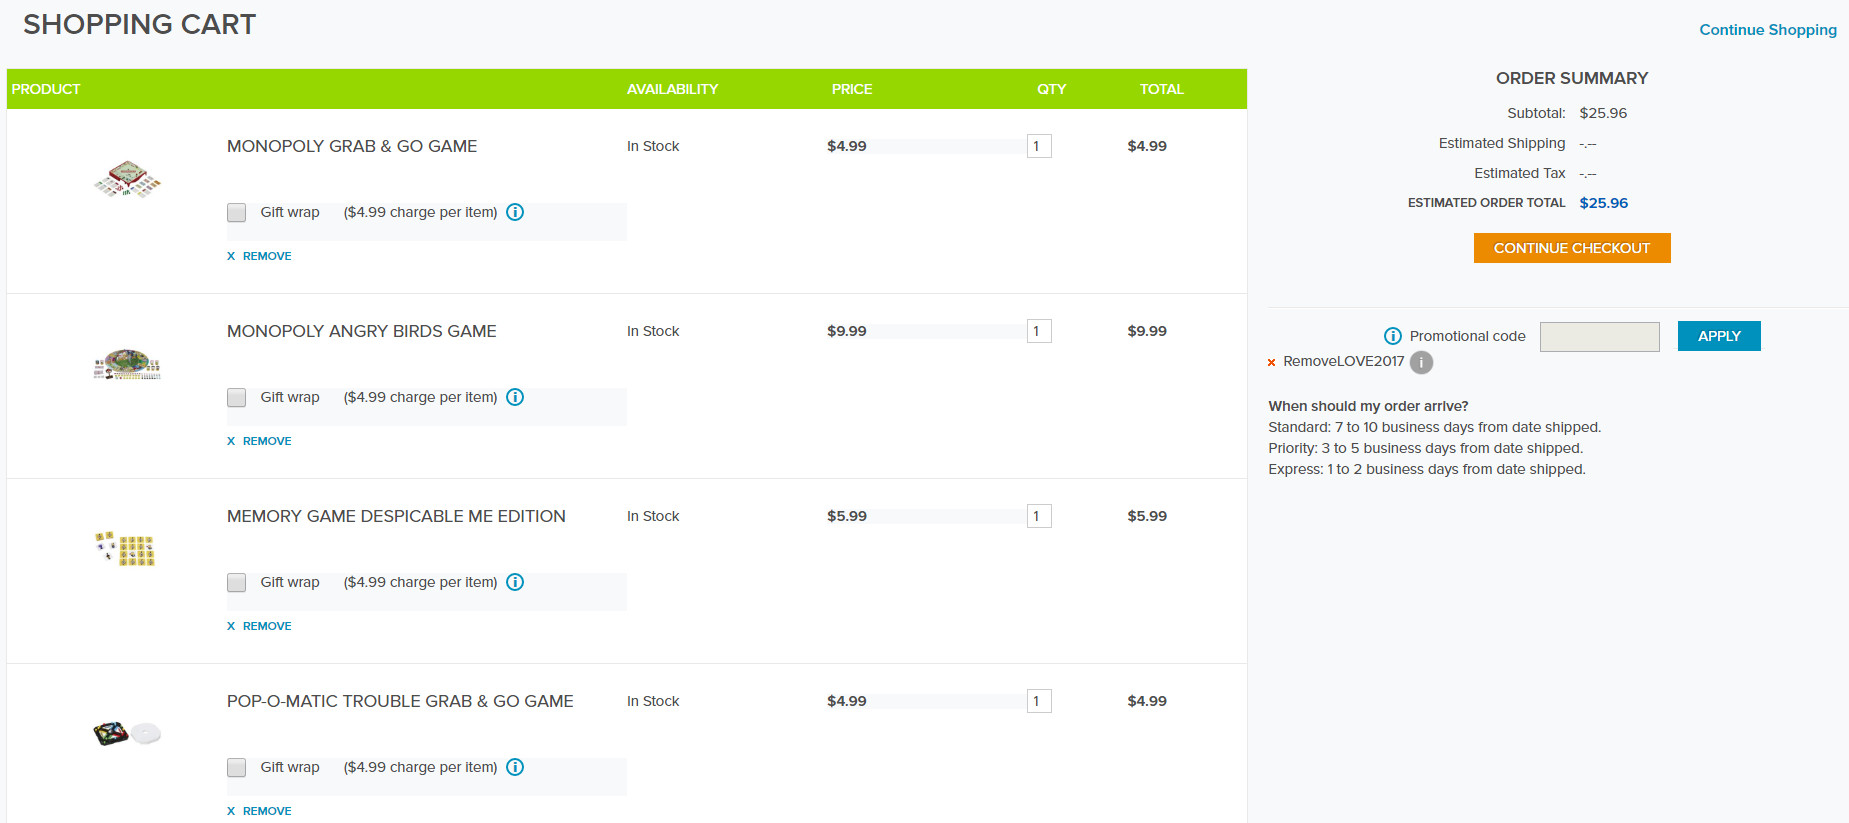1849x823 pixels.
Task: Open the Pop-O-Matic Trouble Grab & Go title
Action: [x=400, y=701]
